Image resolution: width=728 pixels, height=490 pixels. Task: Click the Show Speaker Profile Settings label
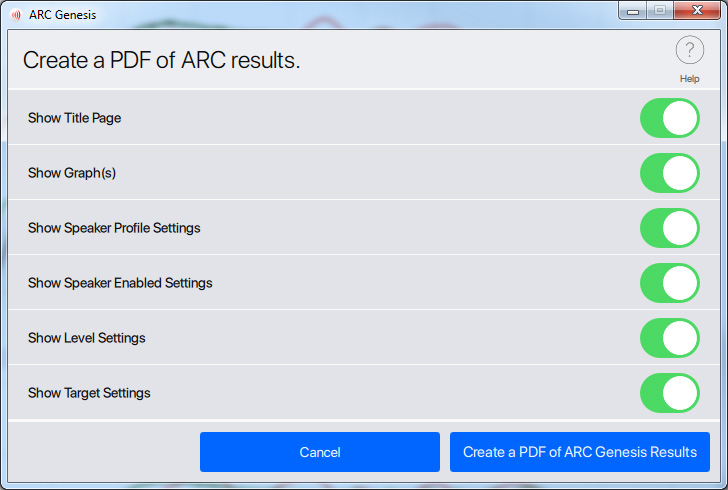click(114, 228)
